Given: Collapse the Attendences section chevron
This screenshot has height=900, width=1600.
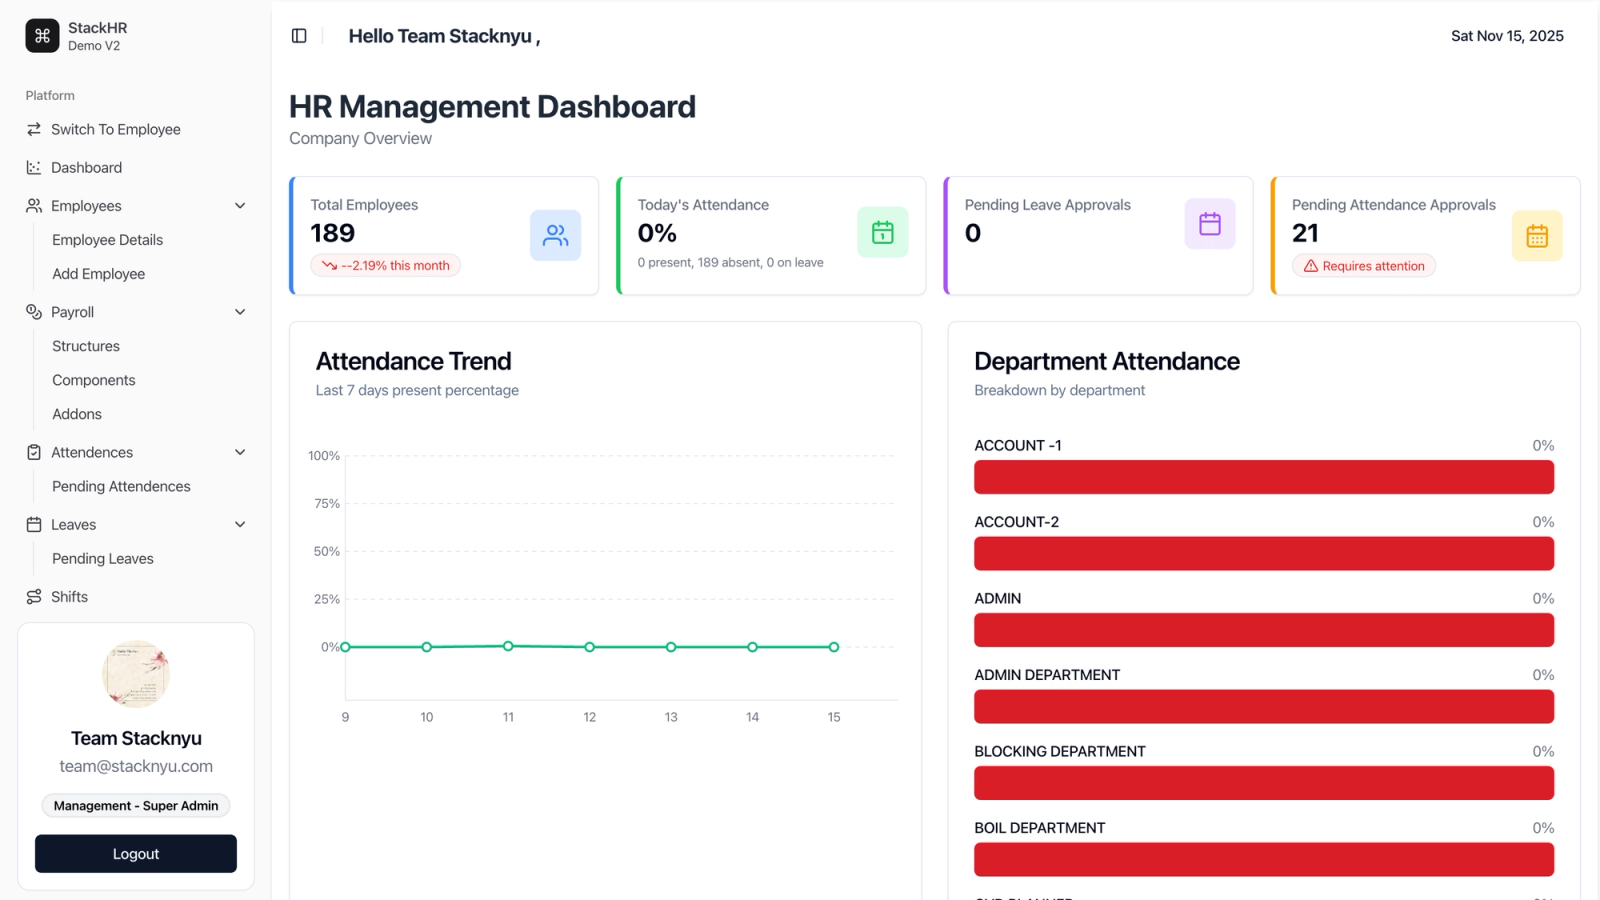Looking at the screenshot, I should (240, 452).
